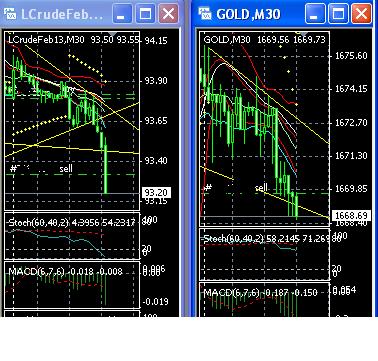This screenshot has height=361, width=378.
Task: Close the LCrudeFeb chart window
Action: pyautogui.click(x=168, y=14)
